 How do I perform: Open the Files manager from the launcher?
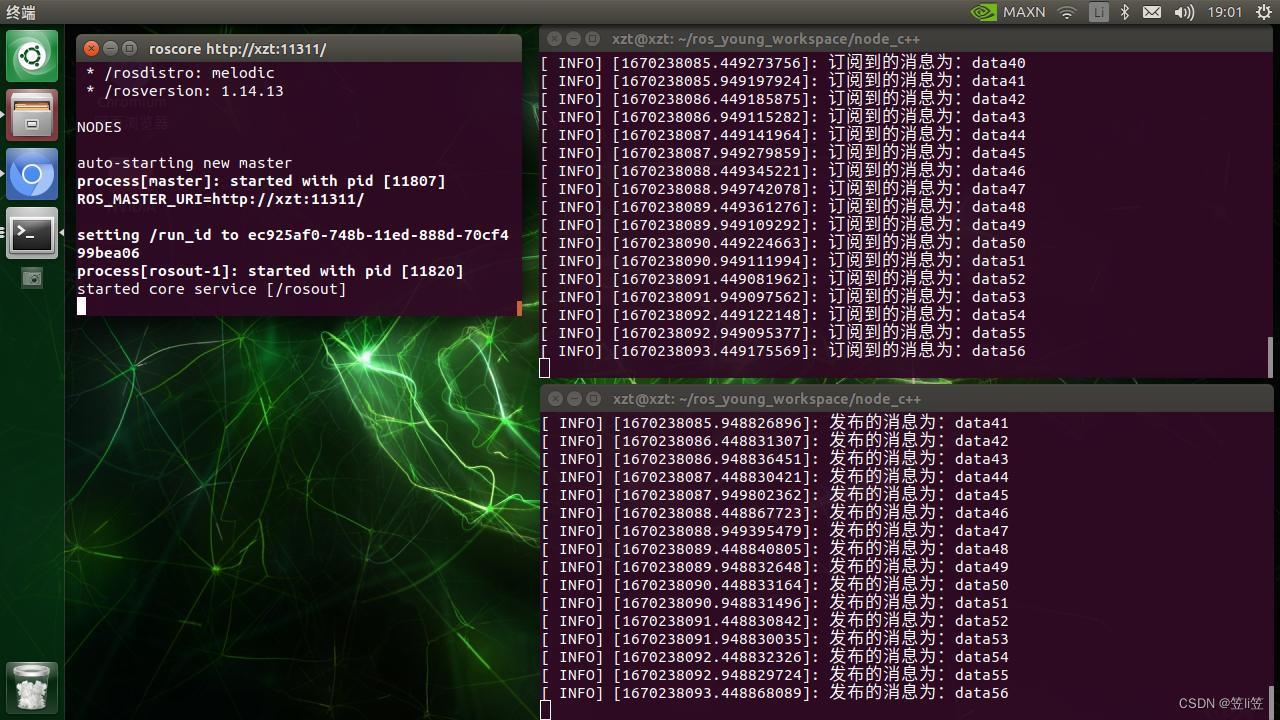coord(32,115)
